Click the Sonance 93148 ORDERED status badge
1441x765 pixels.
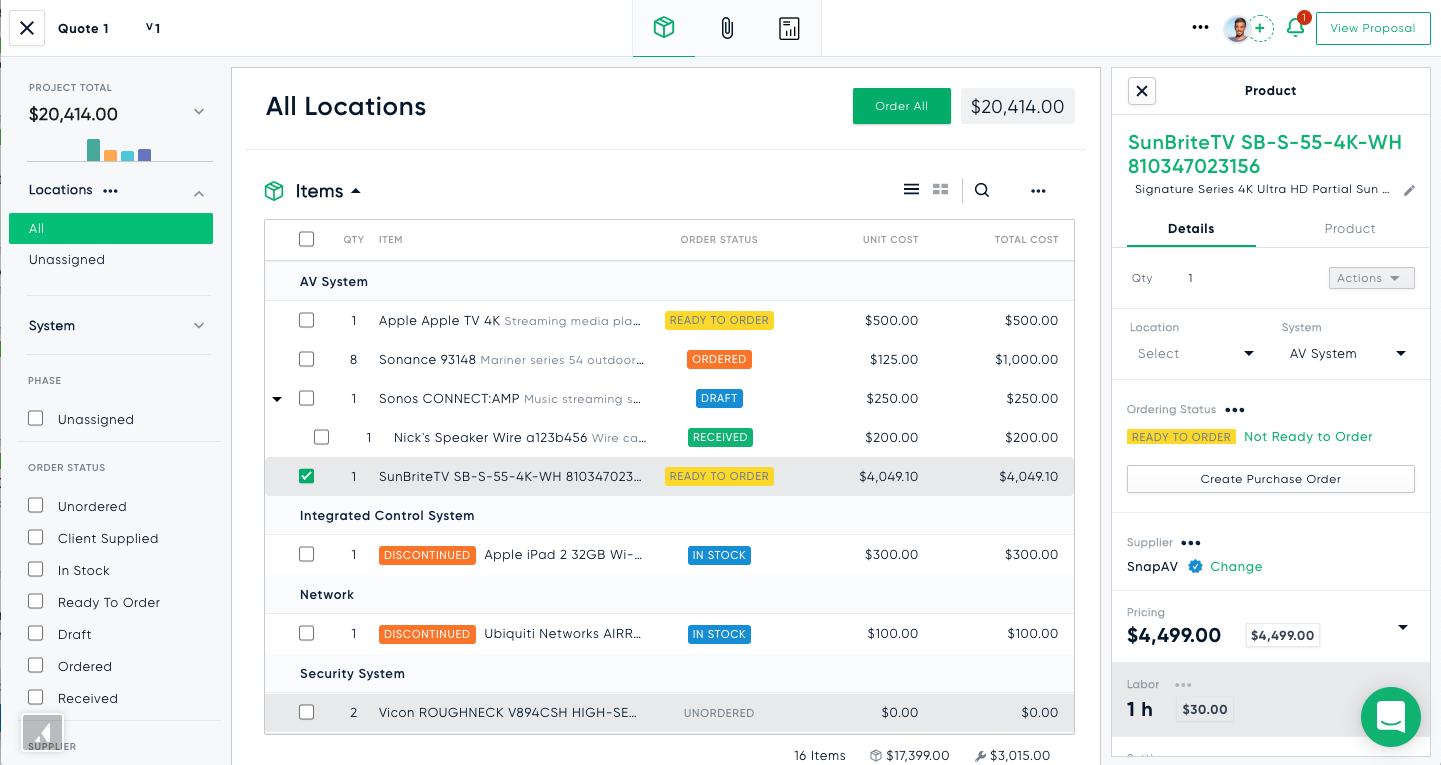pyautogui.click(x=719, y=359)
